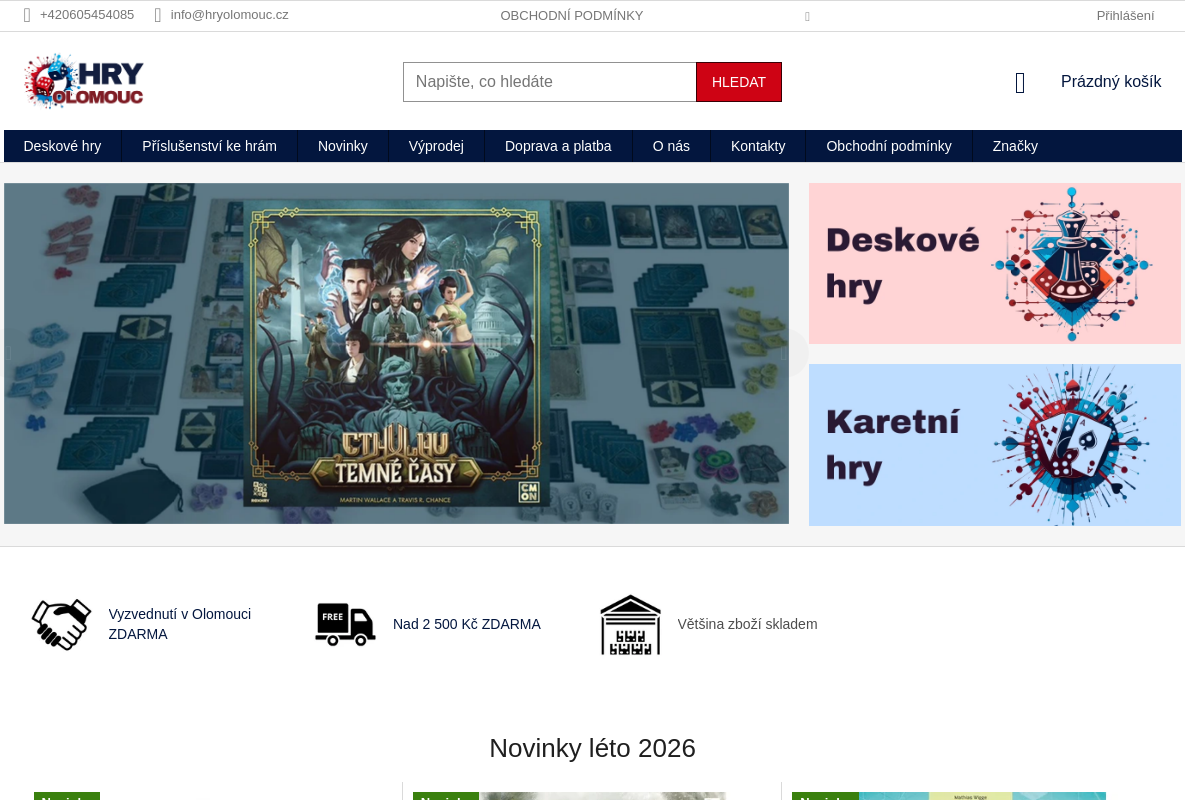Image resolution: width=1200 pixels, height=800 pixels.
Task: Open Doprava a platba page
Action: [558, 146]
